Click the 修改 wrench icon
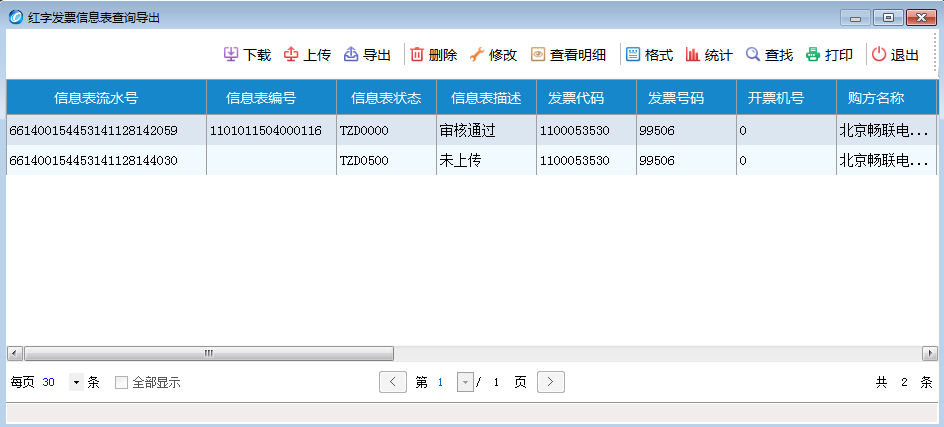This screenshot has width=944, height=427. [477, 55]
